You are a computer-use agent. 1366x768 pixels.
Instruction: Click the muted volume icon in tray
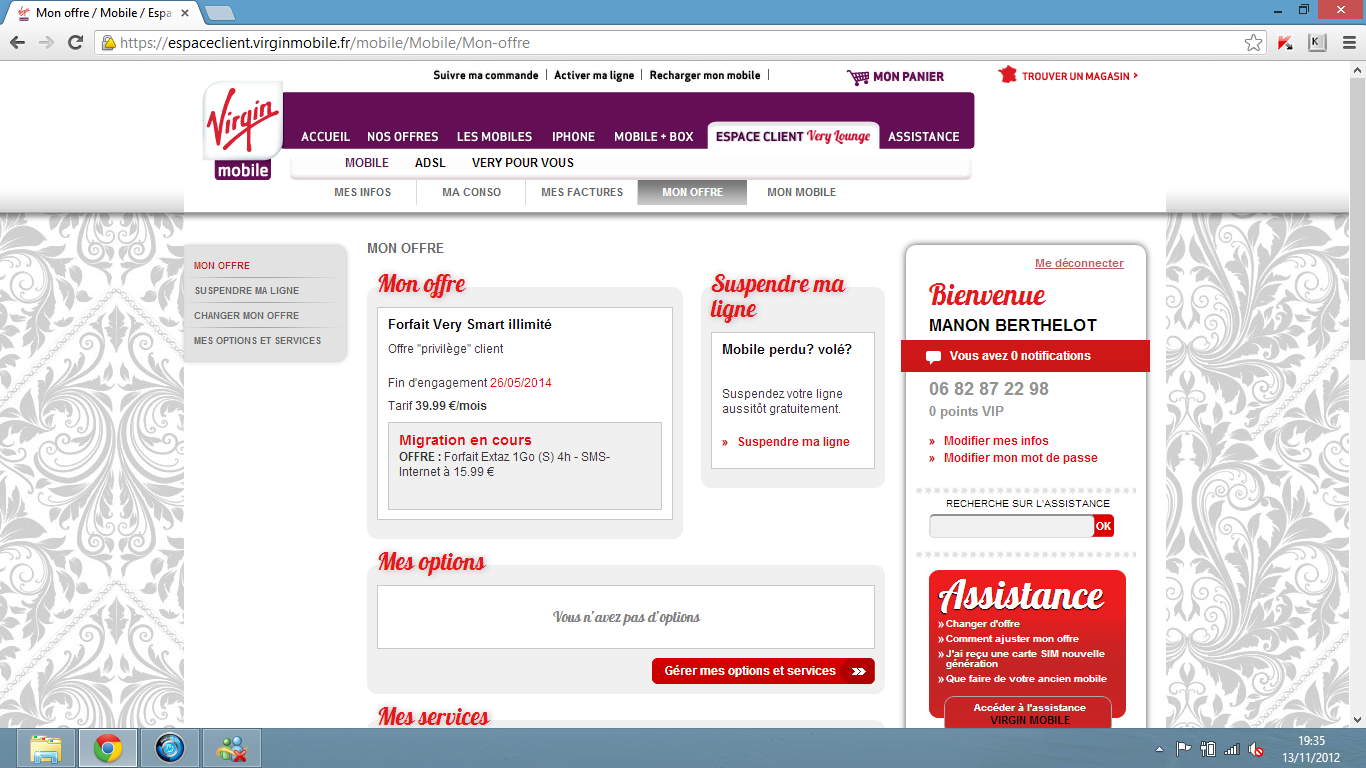click(x=1256, y=749)
